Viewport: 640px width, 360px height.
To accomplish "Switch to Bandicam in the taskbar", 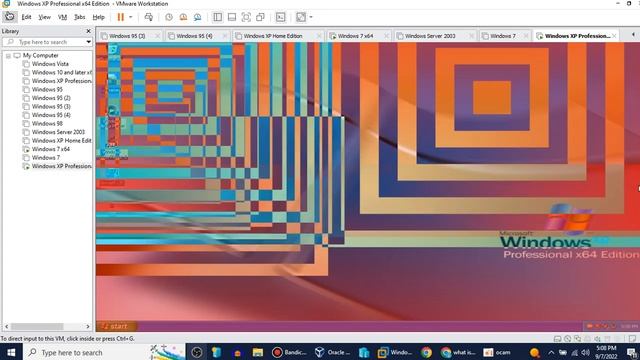I will (x=289, y=352).
